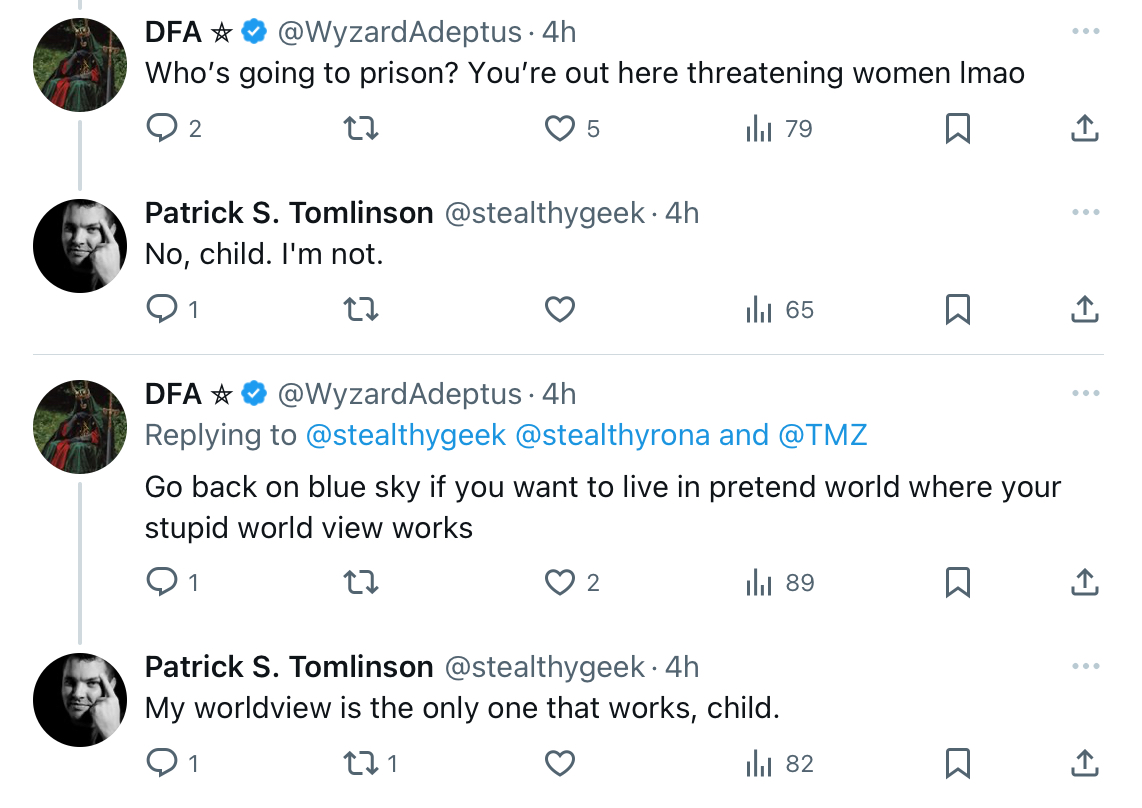Image resolution: width=1142 pixels, height=808 pixels.
Task: Open more options on "No, child. I'm not." tweet
Action: (x=1085, y=212)
